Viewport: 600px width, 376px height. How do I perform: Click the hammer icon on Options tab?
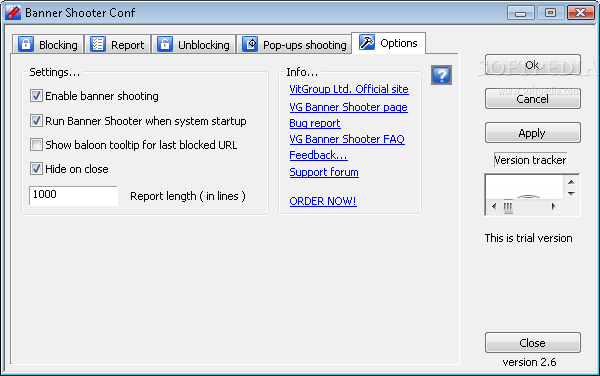[x=367, y=42]
